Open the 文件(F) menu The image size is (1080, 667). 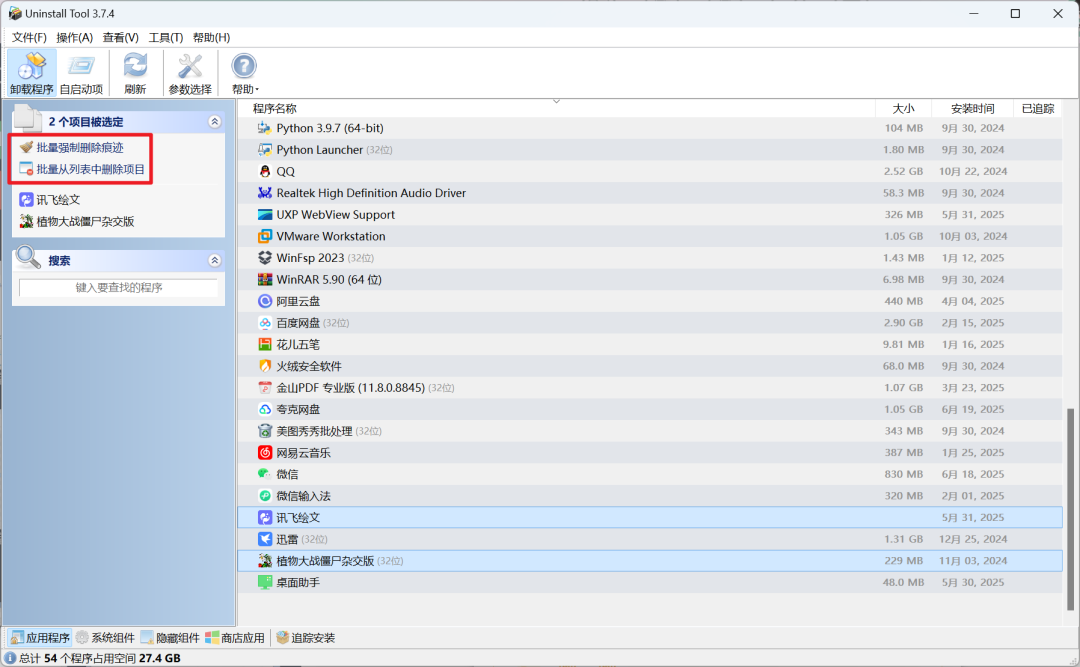pos(29,37)
